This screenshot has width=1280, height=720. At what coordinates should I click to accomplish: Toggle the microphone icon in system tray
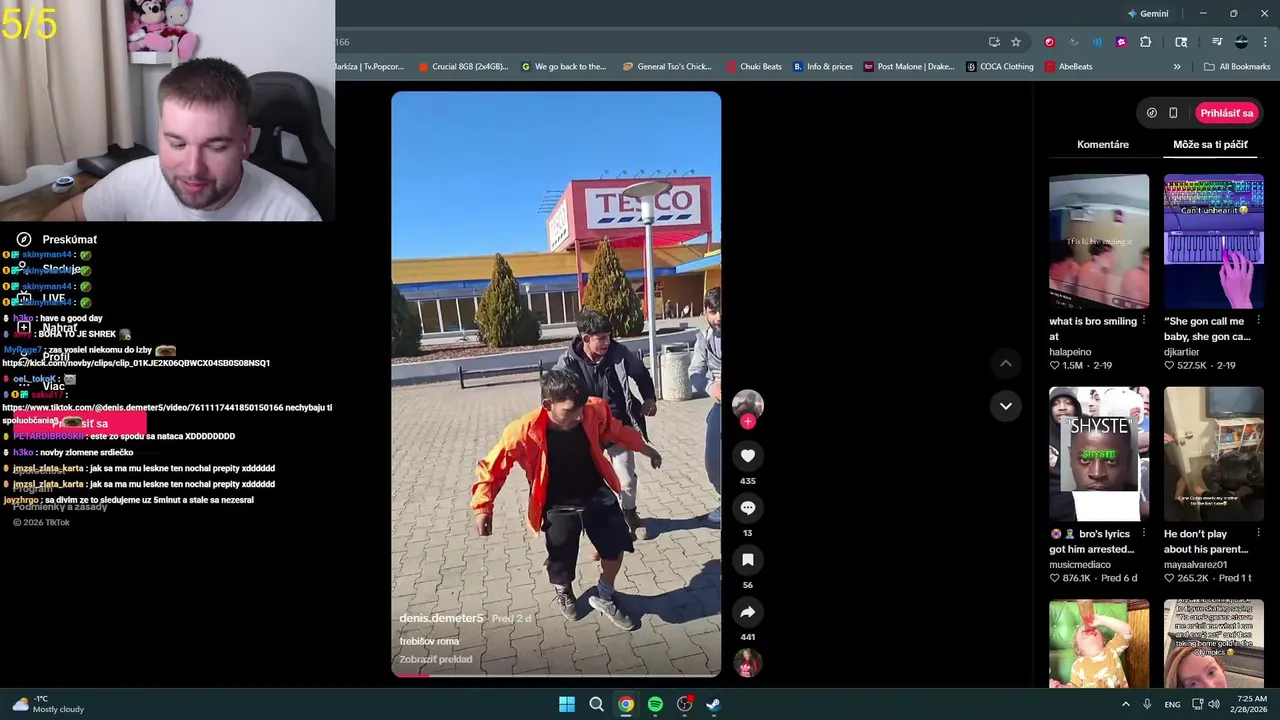tap(1147, 704)
